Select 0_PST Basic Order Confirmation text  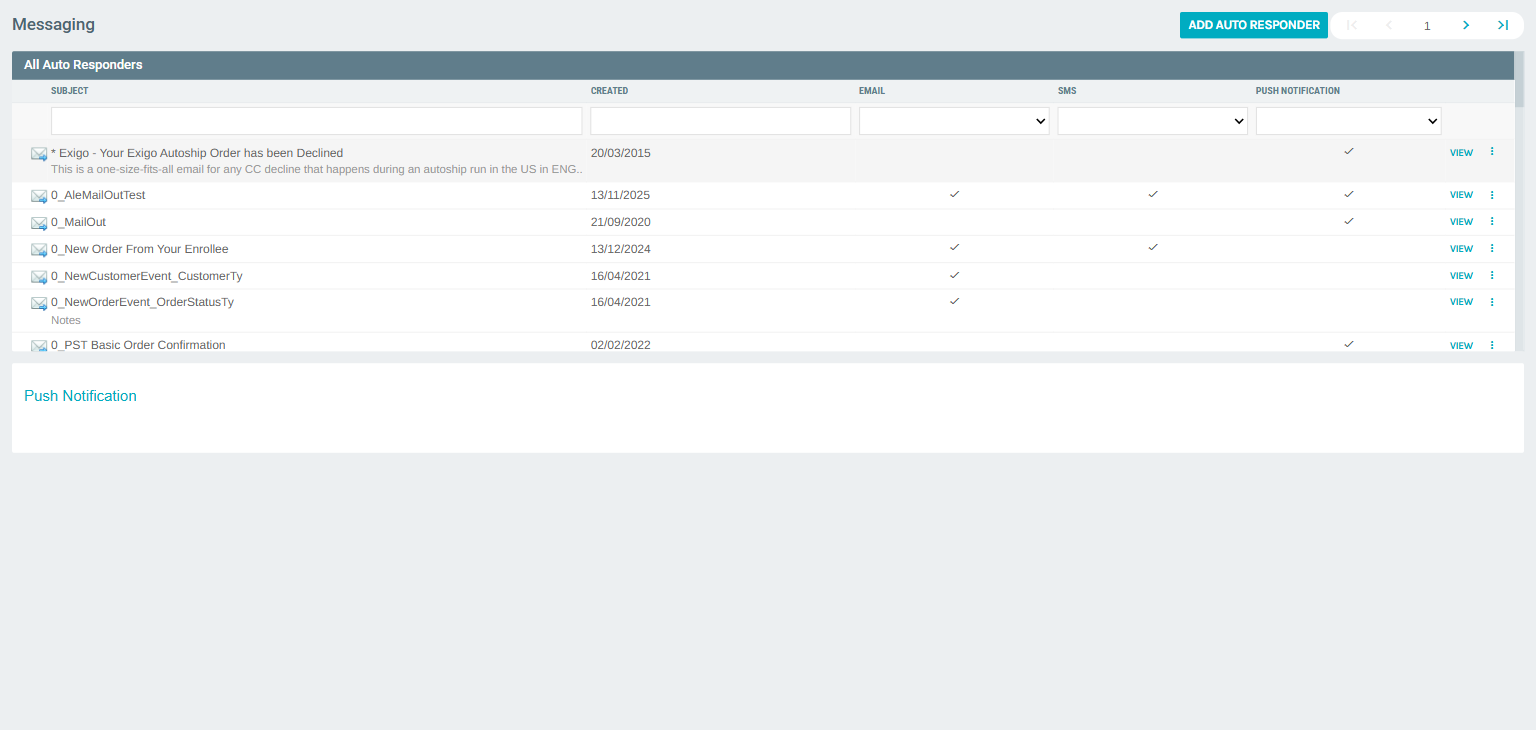(138, 345)
